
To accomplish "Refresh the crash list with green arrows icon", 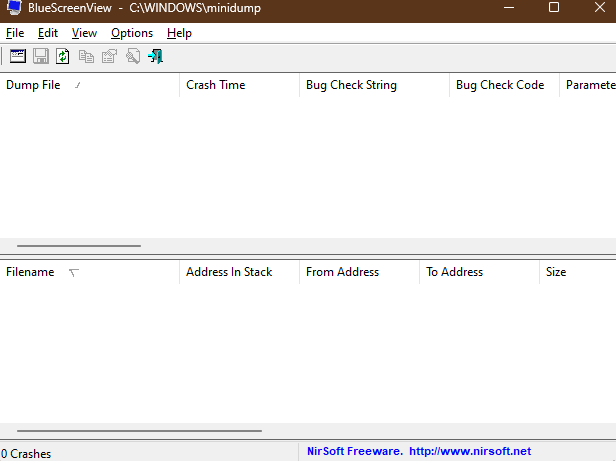I will click(x=62, y=56).
